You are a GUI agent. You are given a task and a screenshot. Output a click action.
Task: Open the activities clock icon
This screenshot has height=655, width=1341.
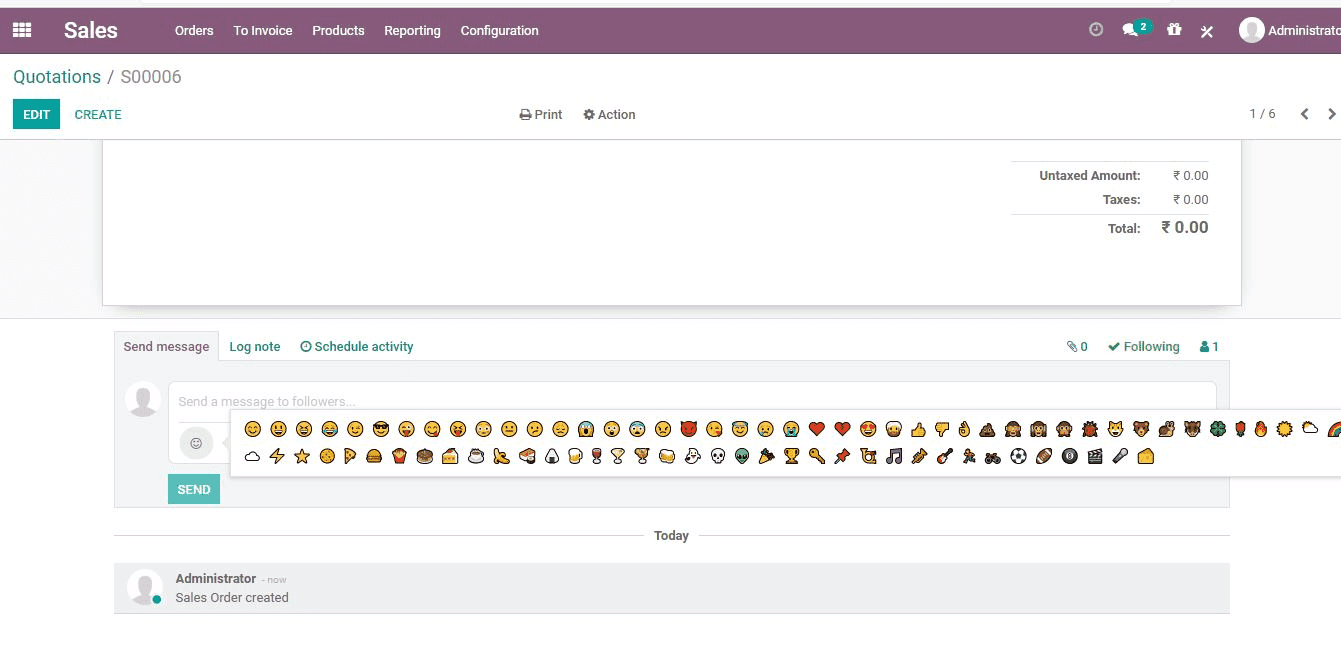(x=1096, y=30)
